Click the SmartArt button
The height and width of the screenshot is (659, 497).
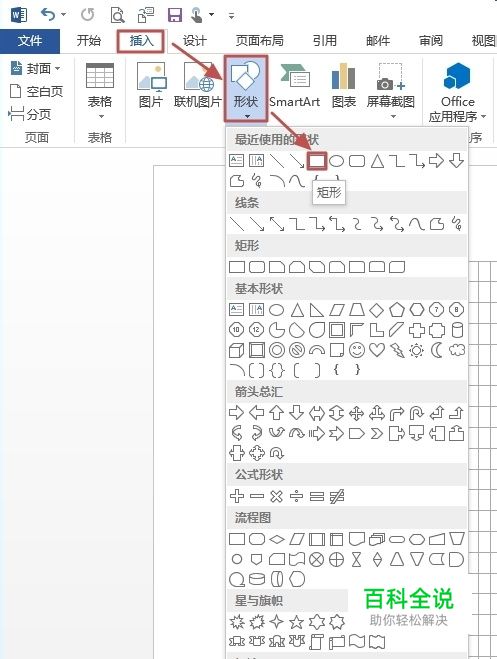click(295, 85)
